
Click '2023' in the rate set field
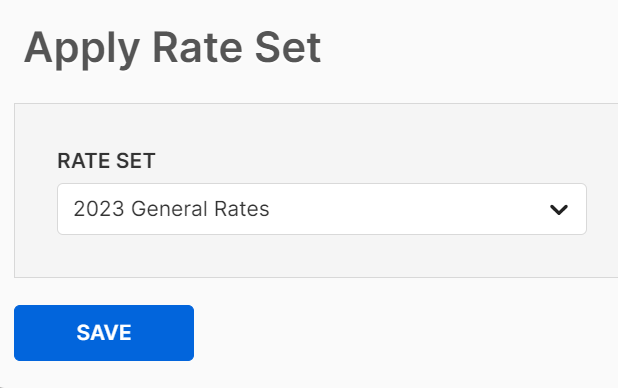coord(99,209)
